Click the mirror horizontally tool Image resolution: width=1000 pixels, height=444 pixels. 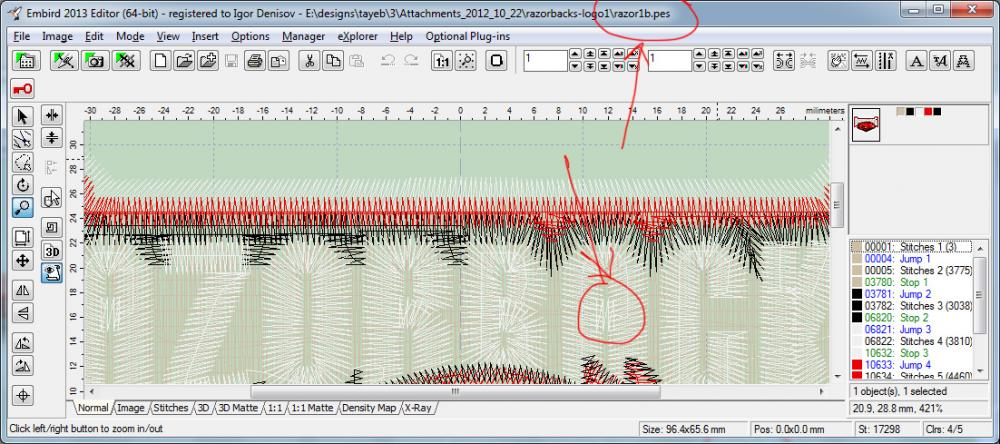(23, 290)
